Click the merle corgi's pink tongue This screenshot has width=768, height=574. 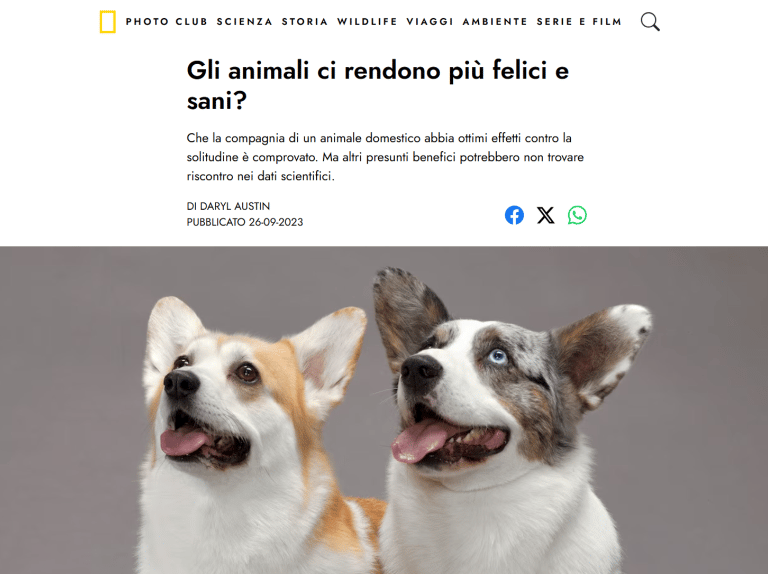[421, 441]
